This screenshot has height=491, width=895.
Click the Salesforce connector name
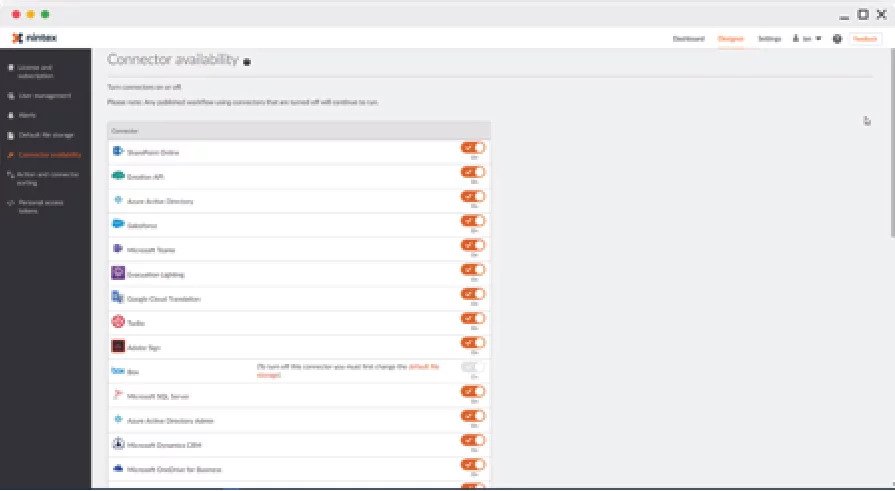pos(142,226)
